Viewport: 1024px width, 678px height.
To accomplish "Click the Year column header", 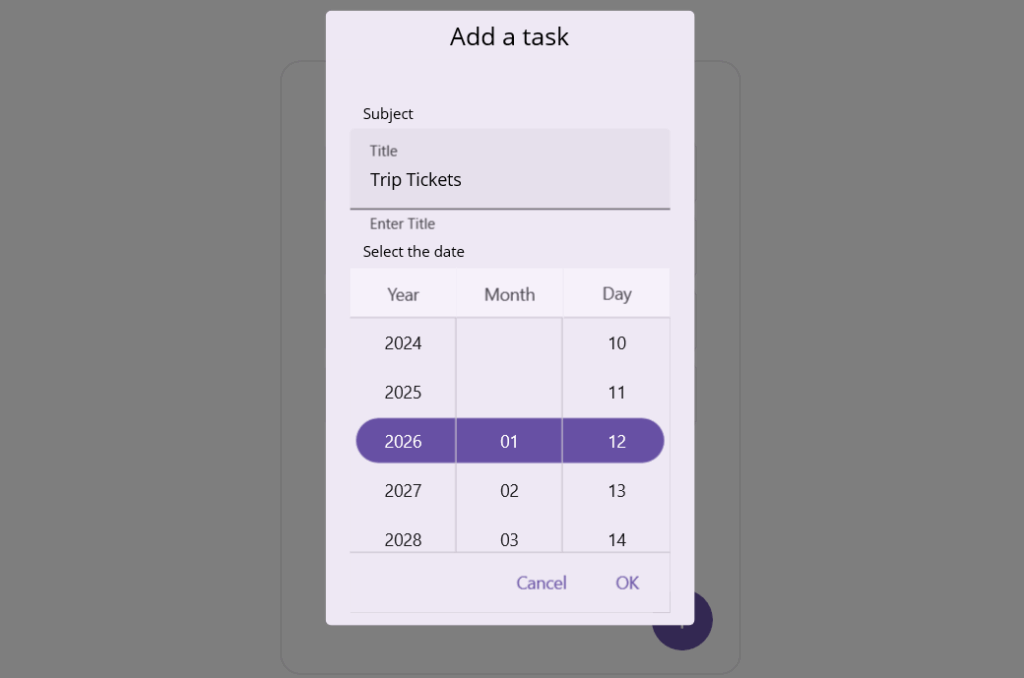I will click(403, 294).
